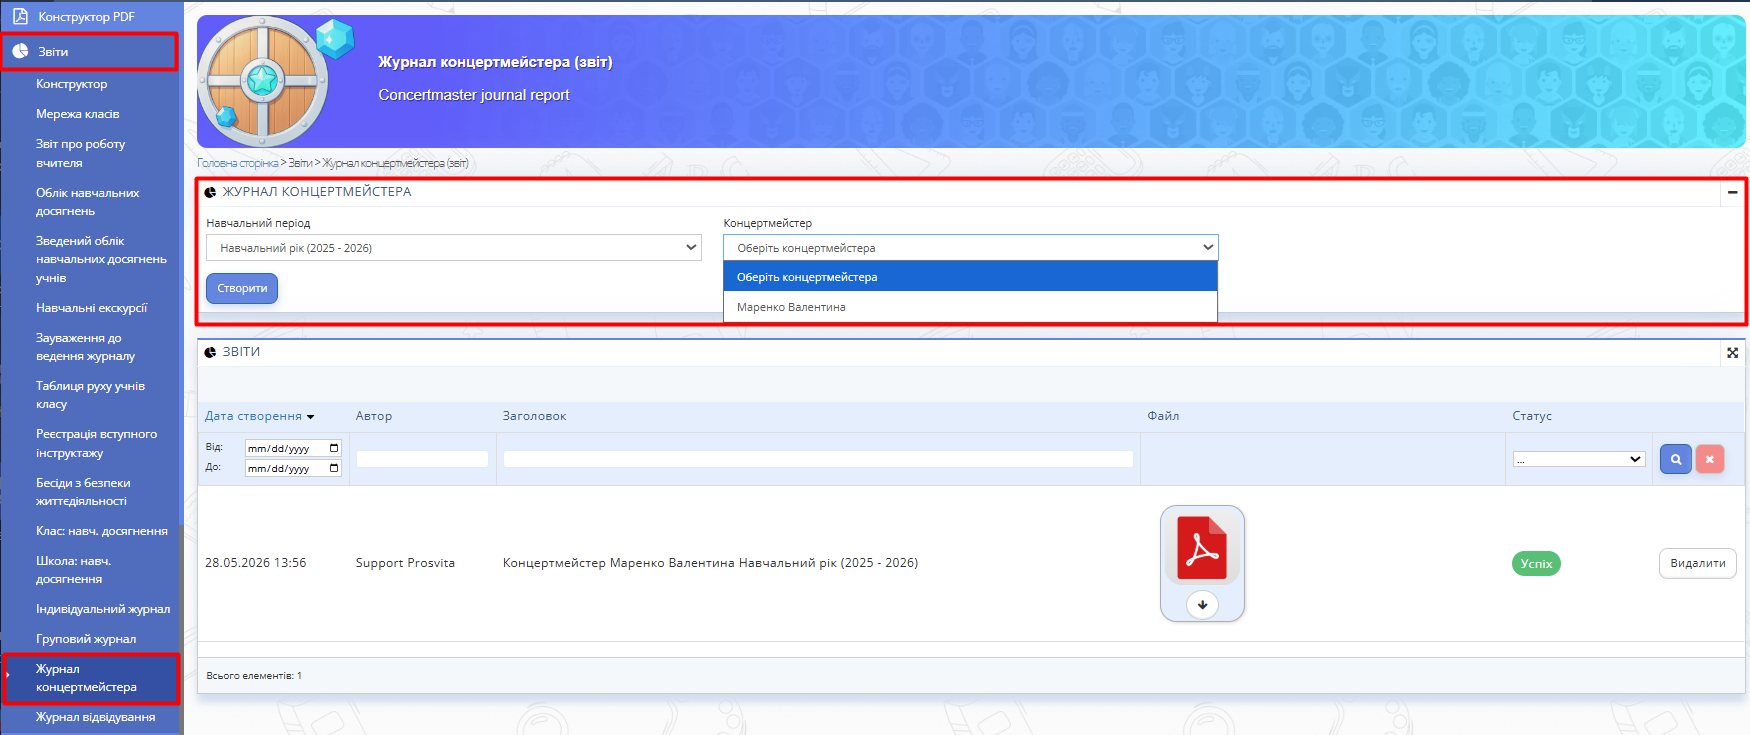Click the down arrow under PDF icon
The image size is (1750, 735).
[x=1202, y=604]
